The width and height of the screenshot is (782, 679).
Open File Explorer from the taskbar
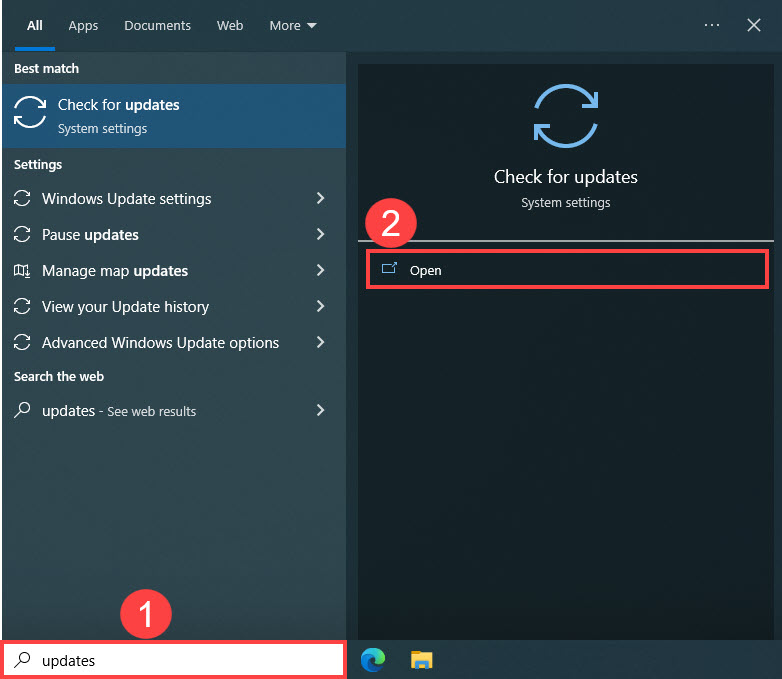click(421, 660)
